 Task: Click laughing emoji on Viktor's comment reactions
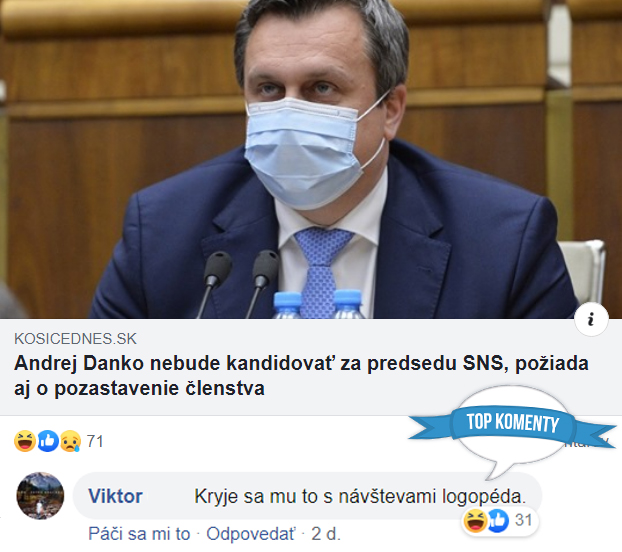[x=475, y=521]
